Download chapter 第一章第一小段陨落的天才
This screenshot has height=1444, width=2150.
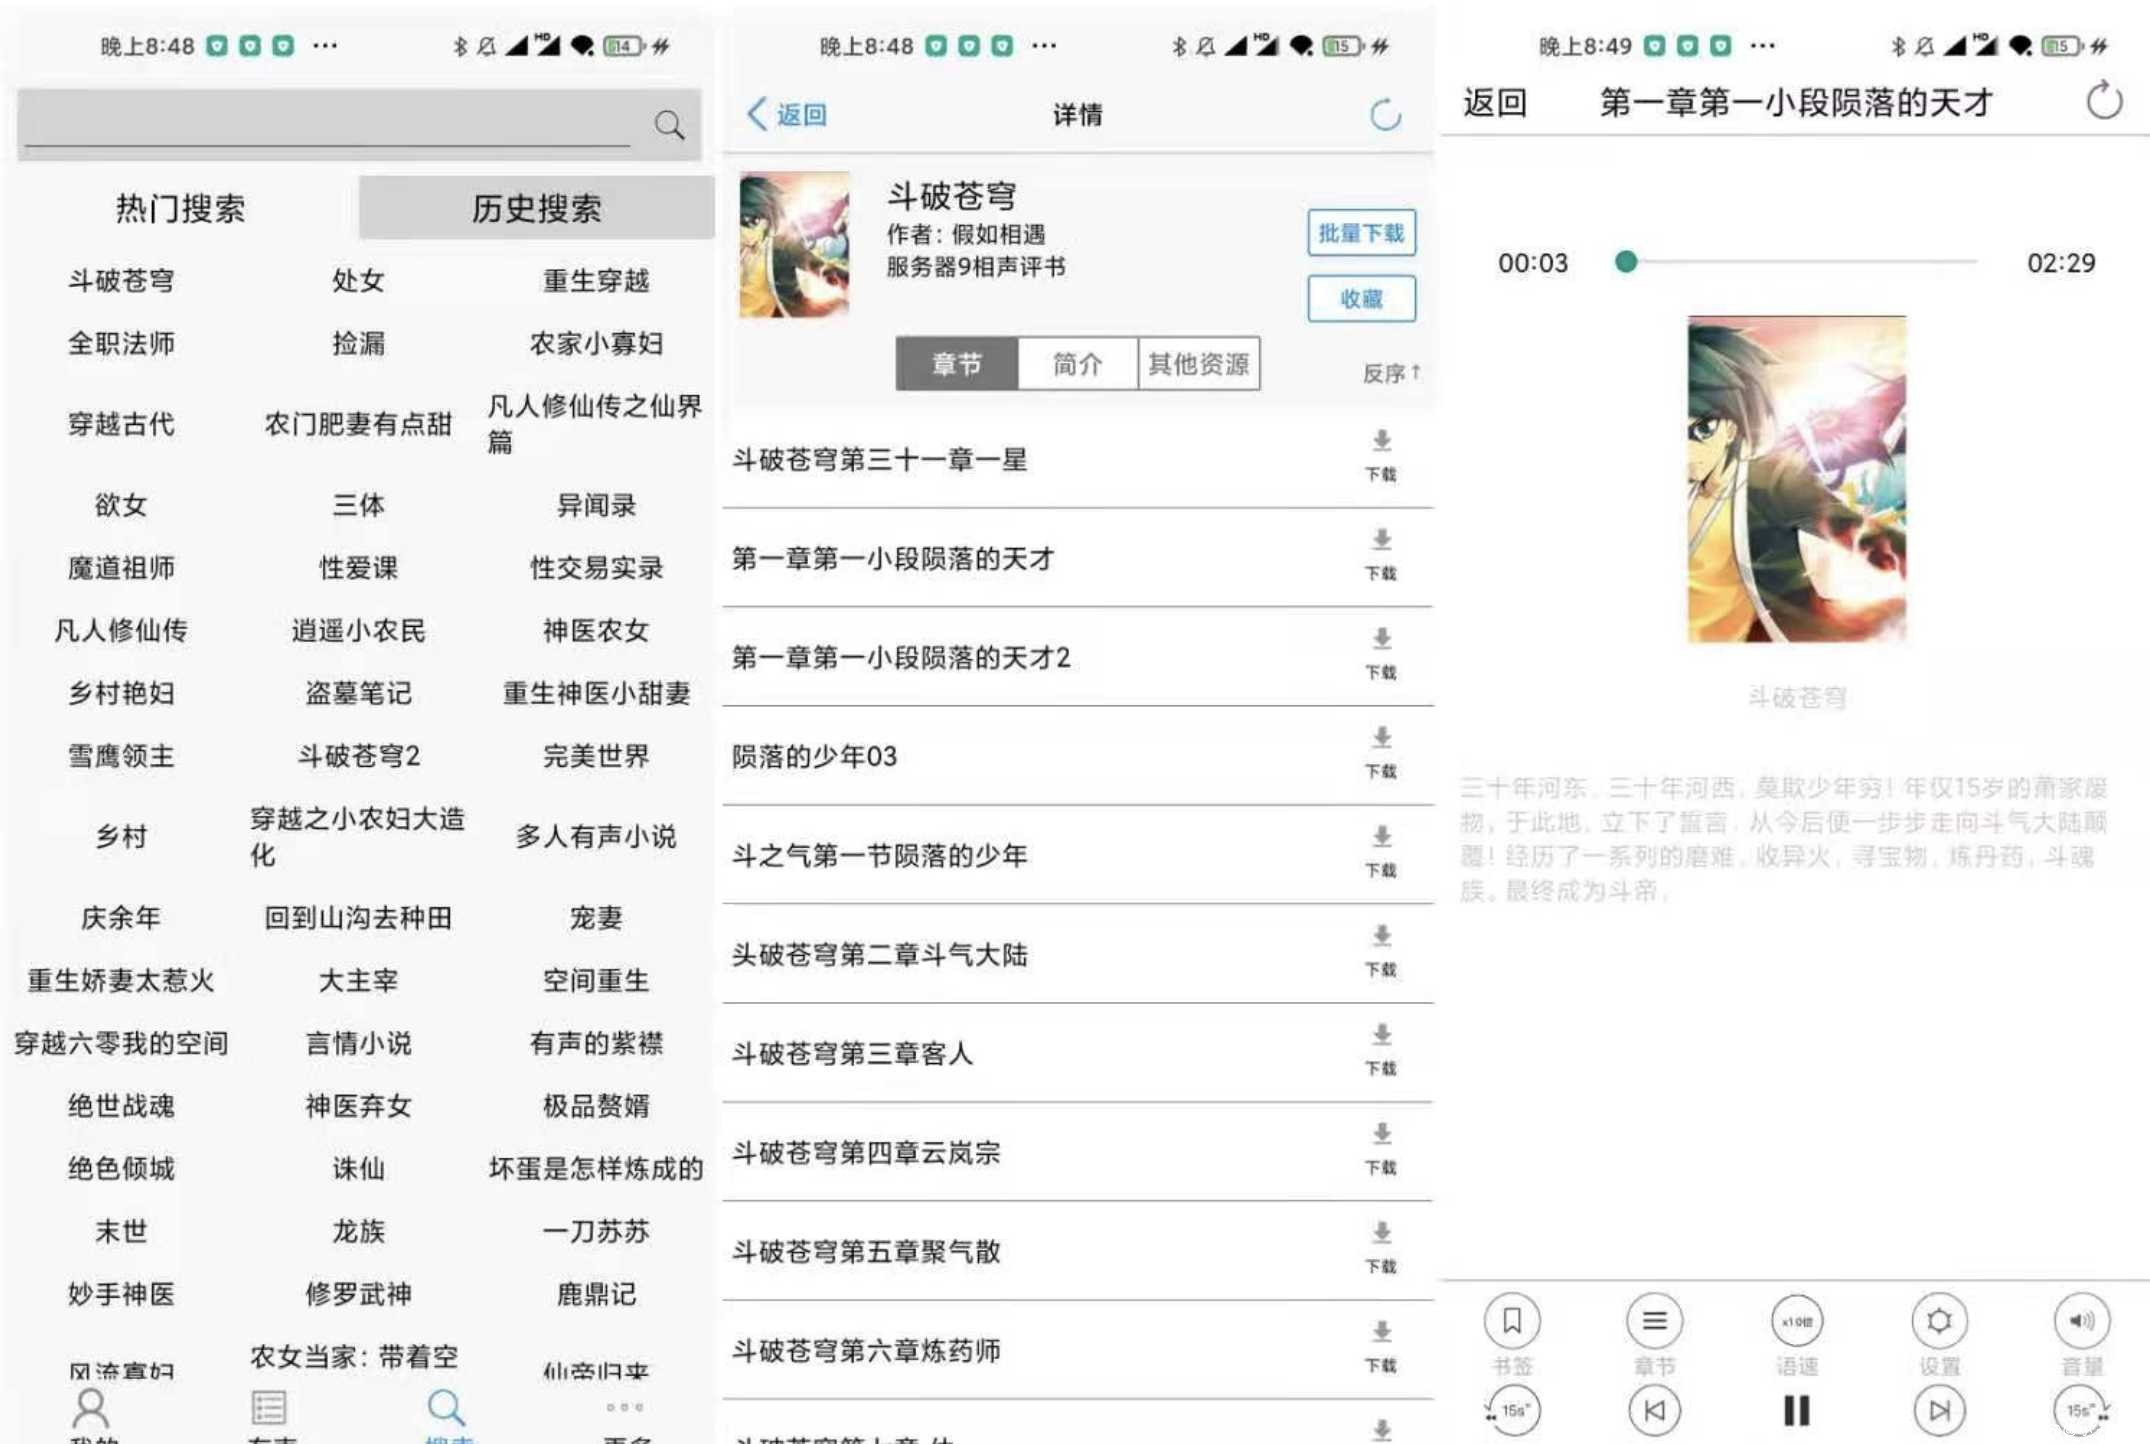point(1381,554)
